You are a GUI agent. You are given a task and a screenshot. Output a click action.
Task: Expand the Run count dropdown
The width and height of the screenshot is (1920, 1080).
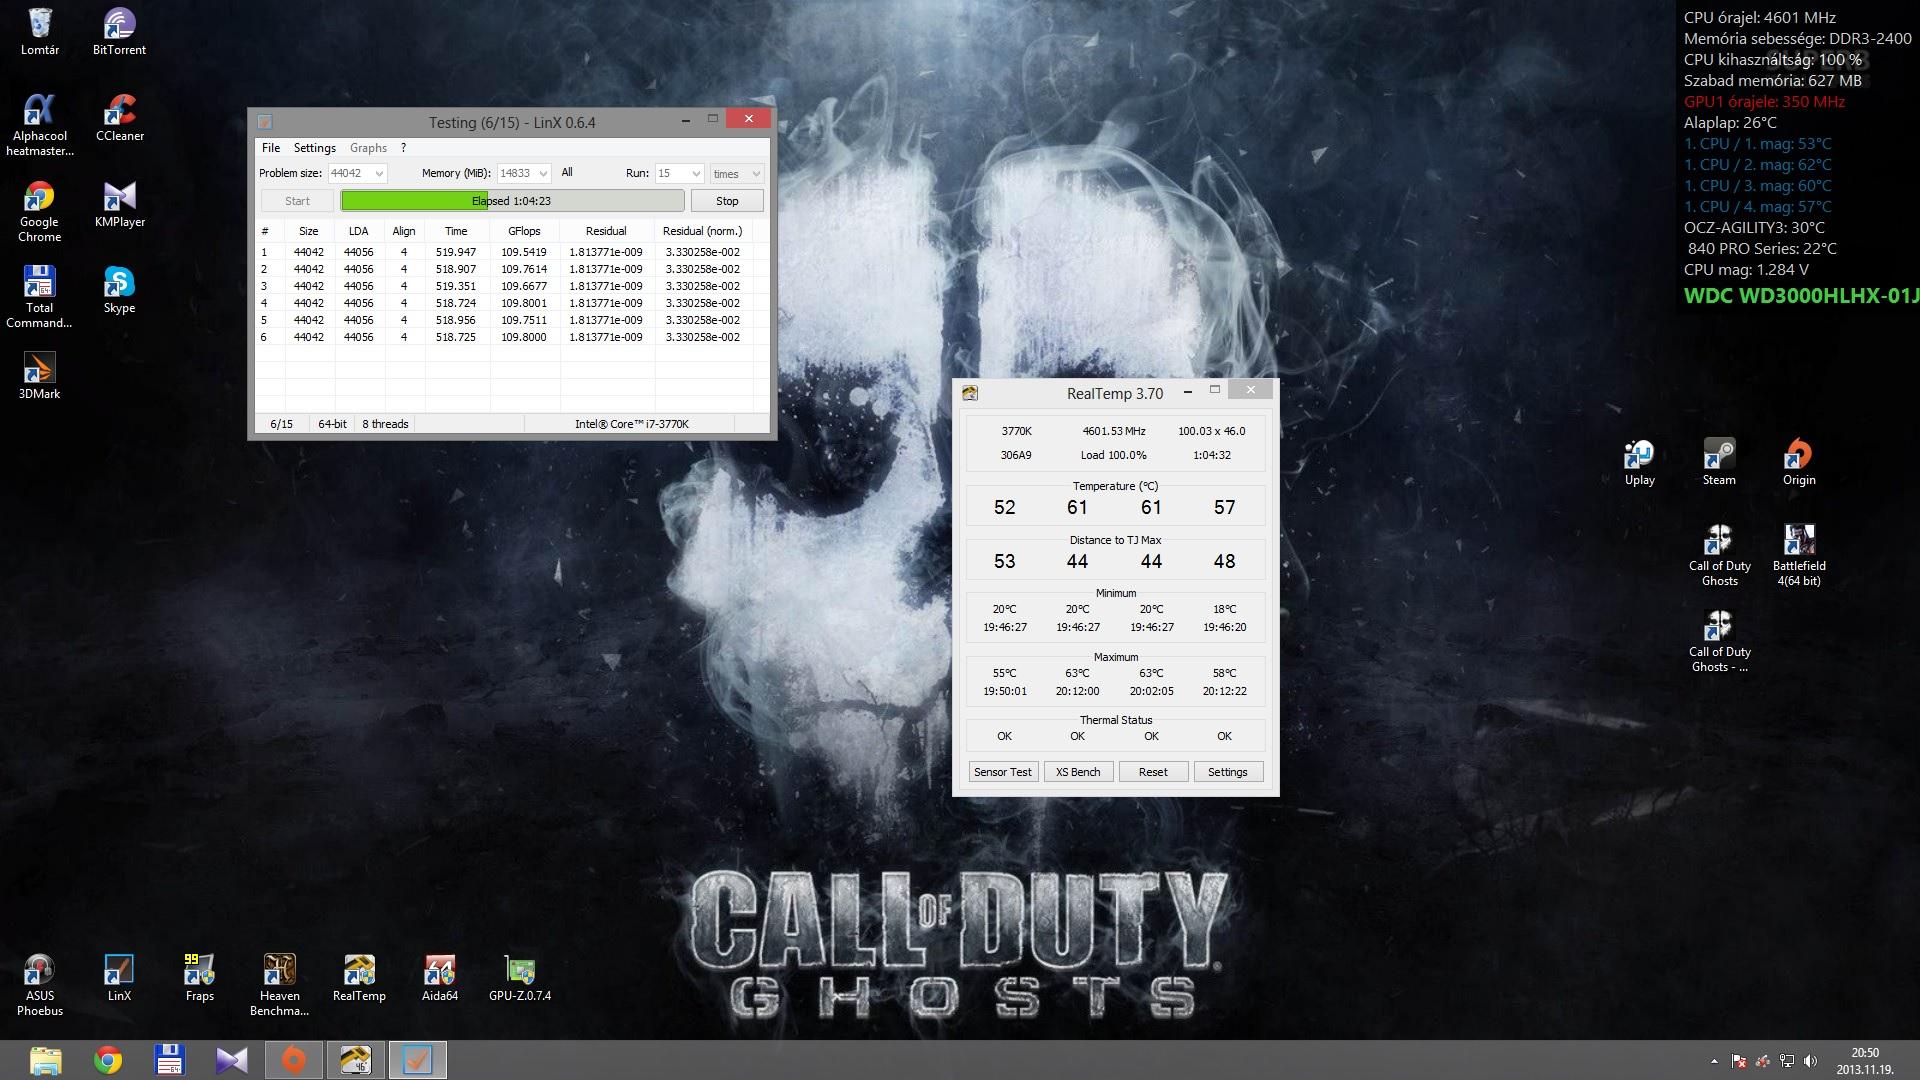pos(696,174)
